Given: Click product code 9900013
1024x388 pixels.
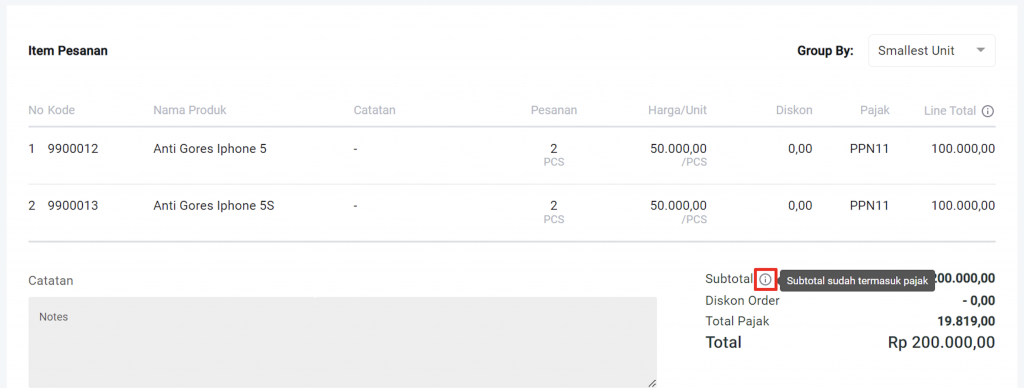Looking at the screenshot, I should [x=73, y=206].
